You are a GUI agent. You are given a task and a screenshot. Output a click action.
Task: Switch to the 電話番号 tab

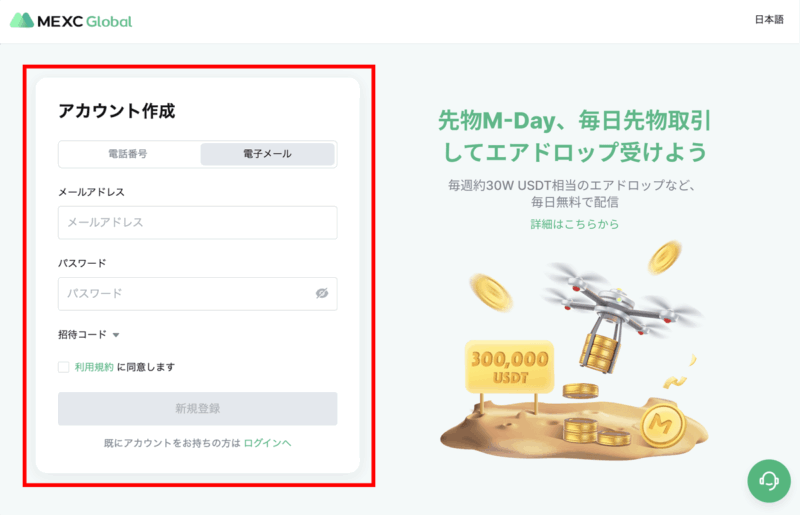click(x=129, y=154)
